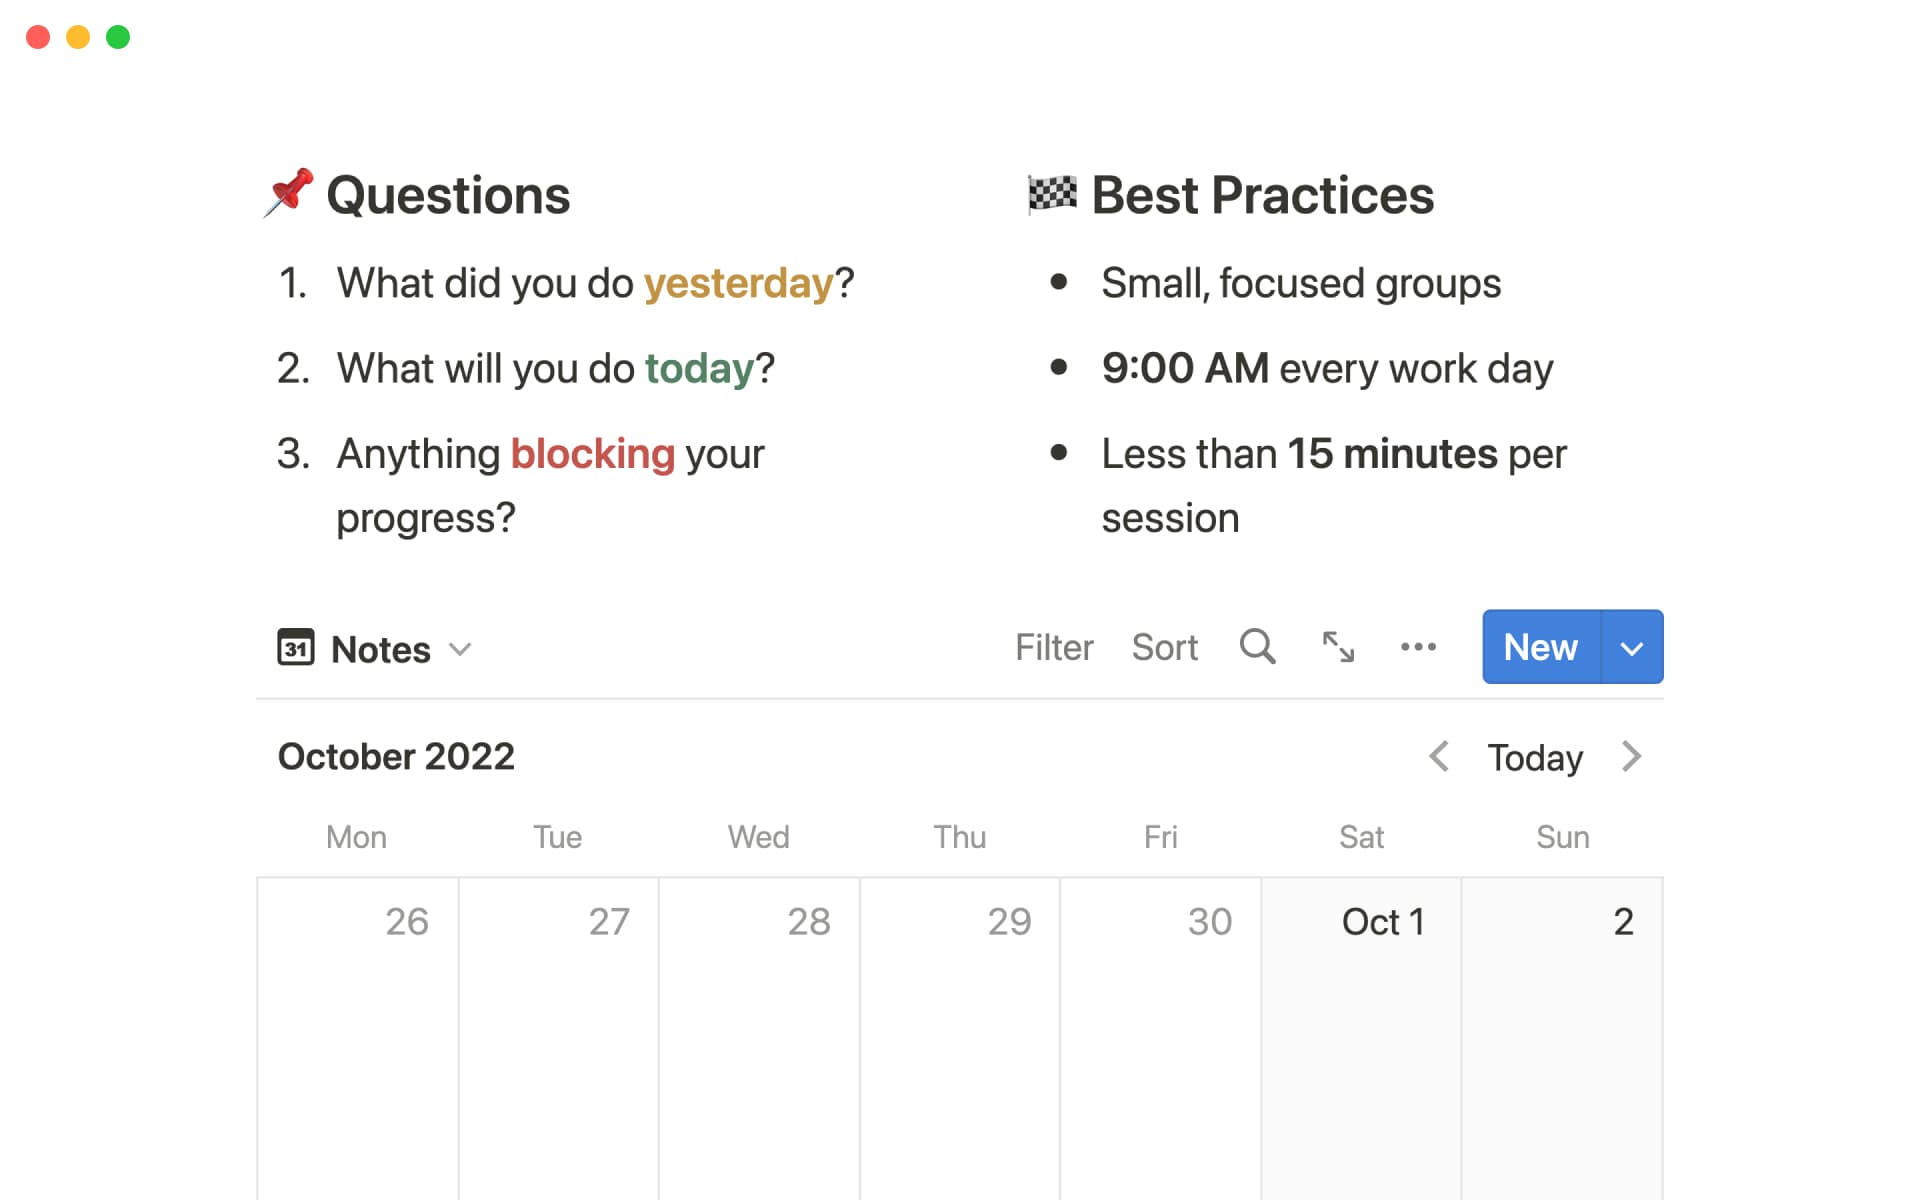The width and height of the screenshot is (1920, 1200).
Task: Click the green zoom traffic light button
Action: (x=118, y=37)
